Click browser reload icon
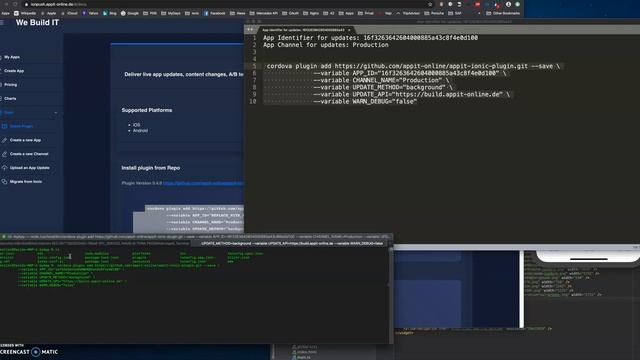The height and width of the screenshot is (360, 640). [16, 4]
